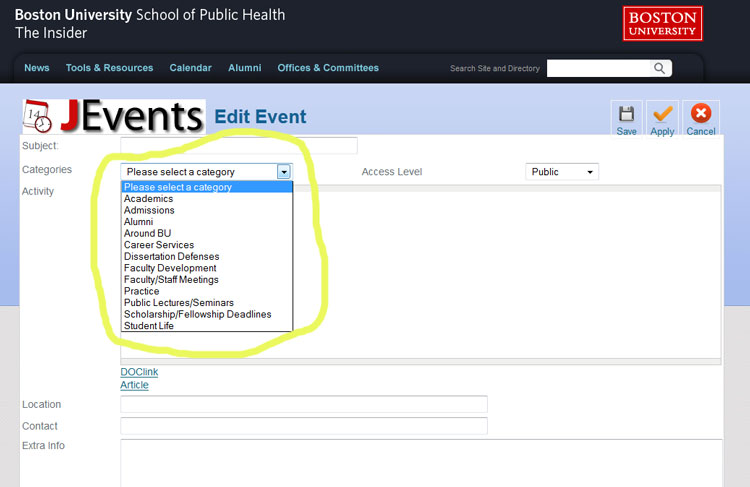Focus the Location input field
750x487 pixels.
pyautogui.click(x=304, y=404)
